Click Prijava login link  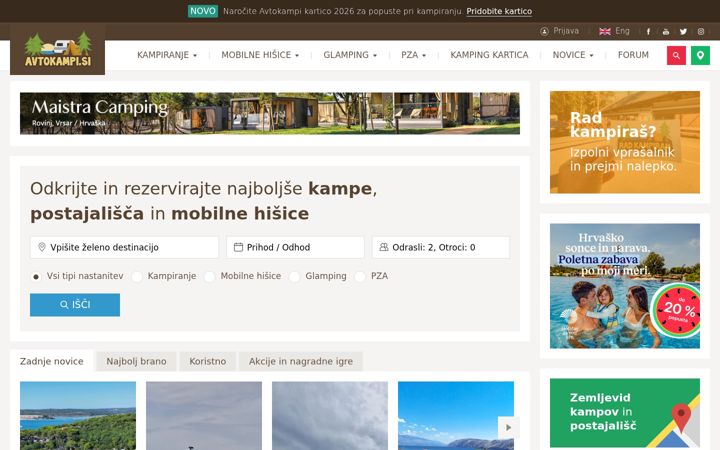pyautogui.click(x=566, y=31)
